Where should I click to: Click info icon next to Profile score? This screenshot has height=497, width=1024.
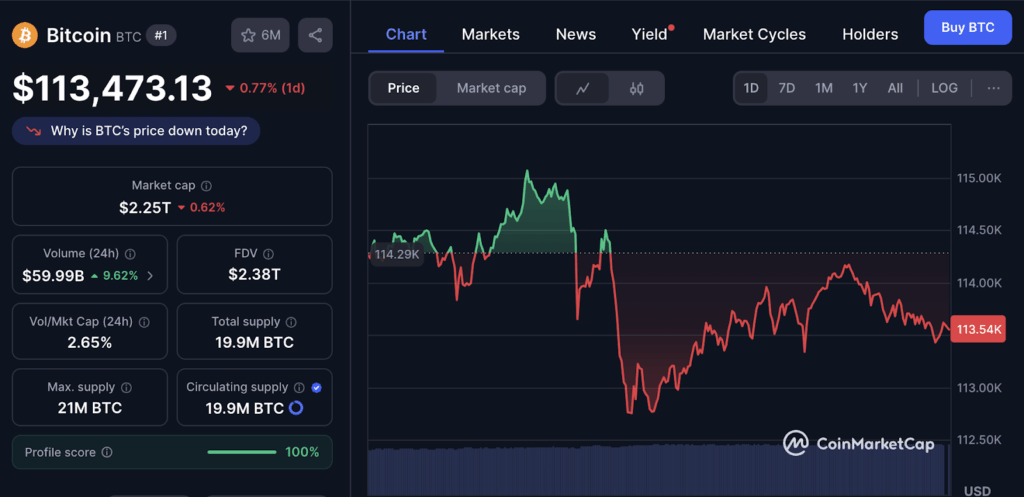[107, 453]
